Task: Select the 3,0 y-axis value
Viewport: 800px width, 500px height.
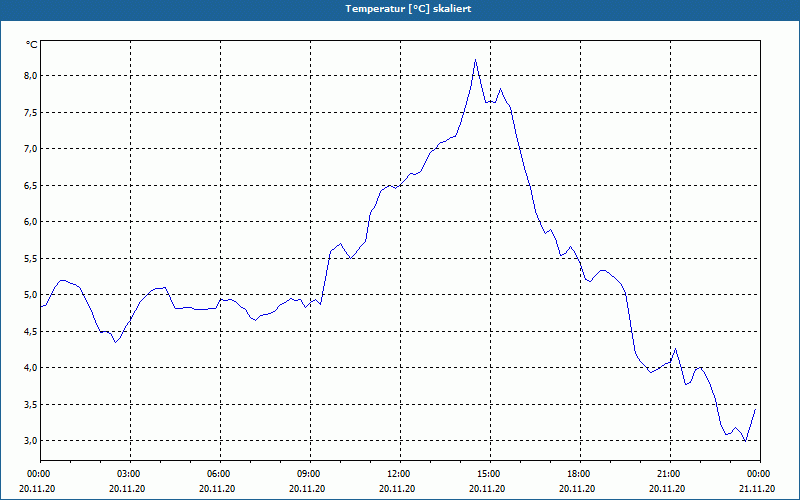Action: click(x=32, y=440)
